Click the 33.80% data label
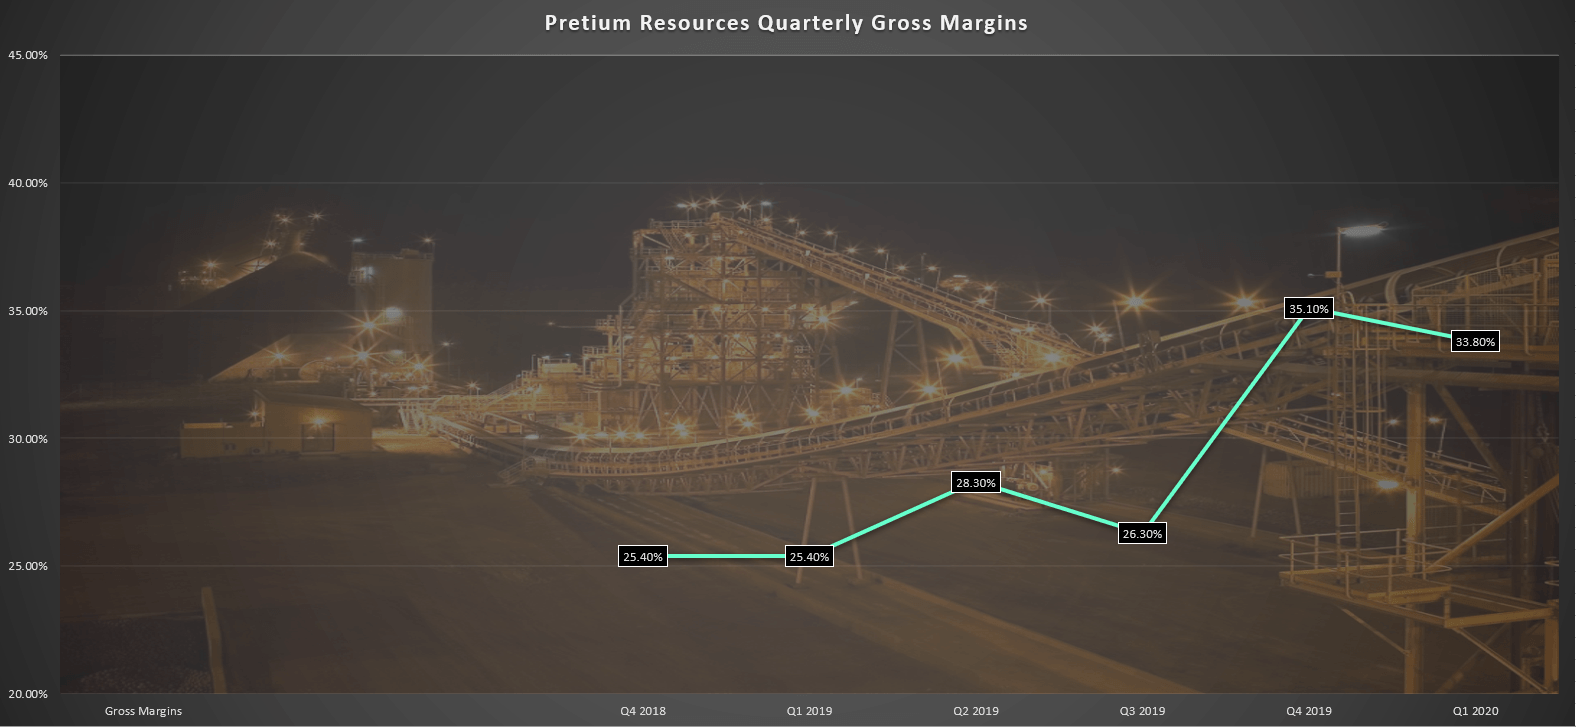This screenshot has height=727, width=1576. coord(1476,342)
